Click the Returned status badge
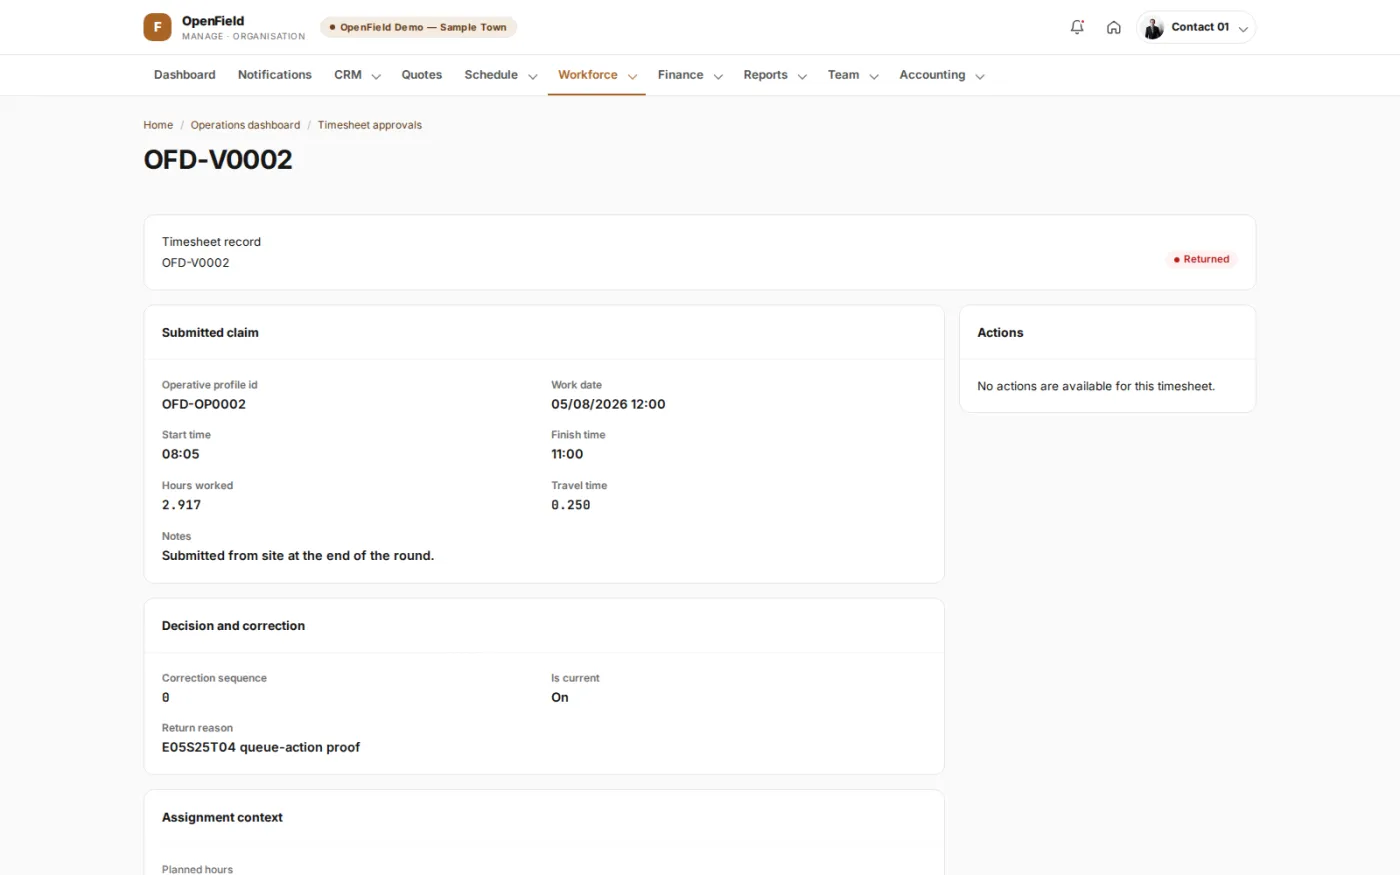Viewport: 1400px width, 875px height. coord(1201,259)
